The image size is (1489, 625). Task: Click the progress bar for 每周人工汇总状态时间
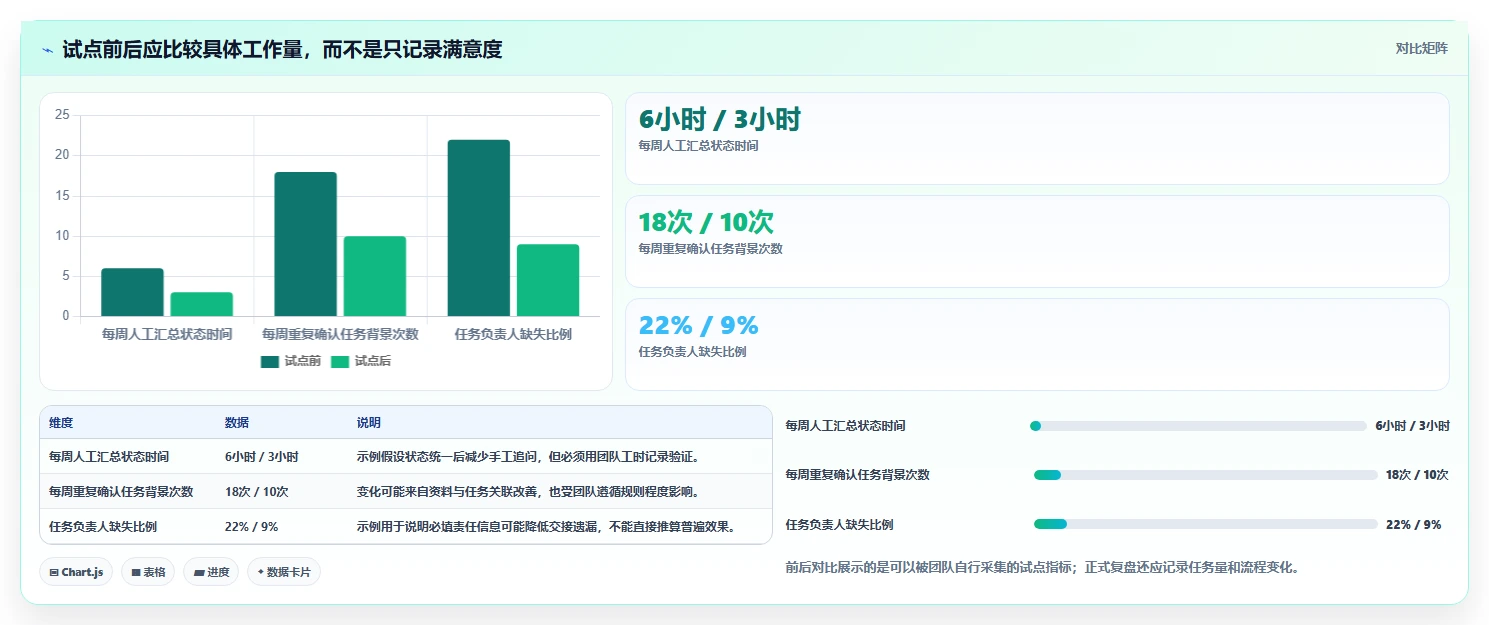(x=1198, y=426)
